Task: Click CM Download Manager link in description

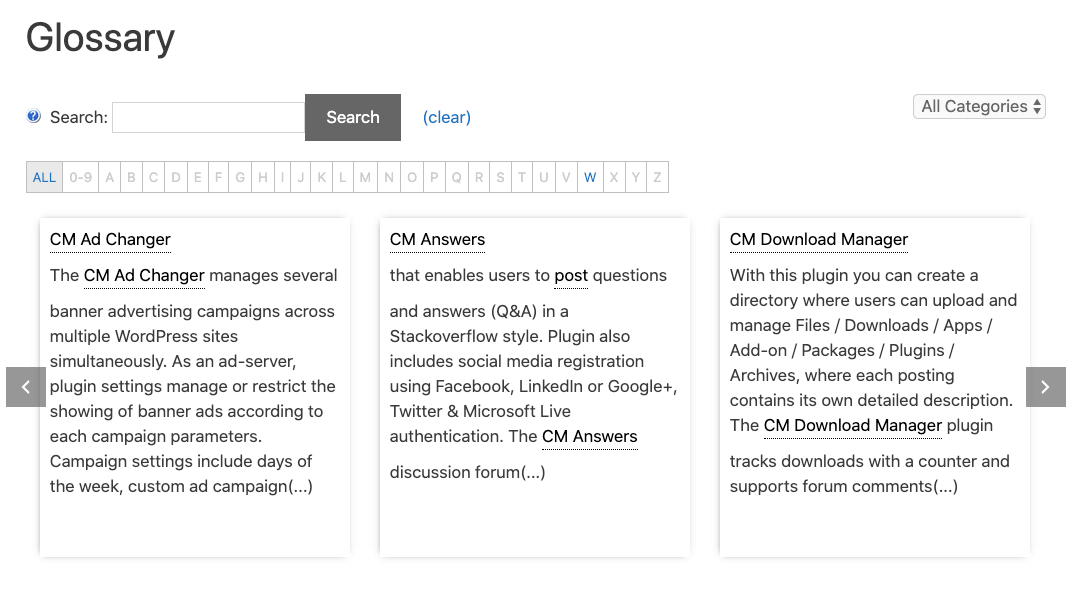Action: (x=852, y=425)
